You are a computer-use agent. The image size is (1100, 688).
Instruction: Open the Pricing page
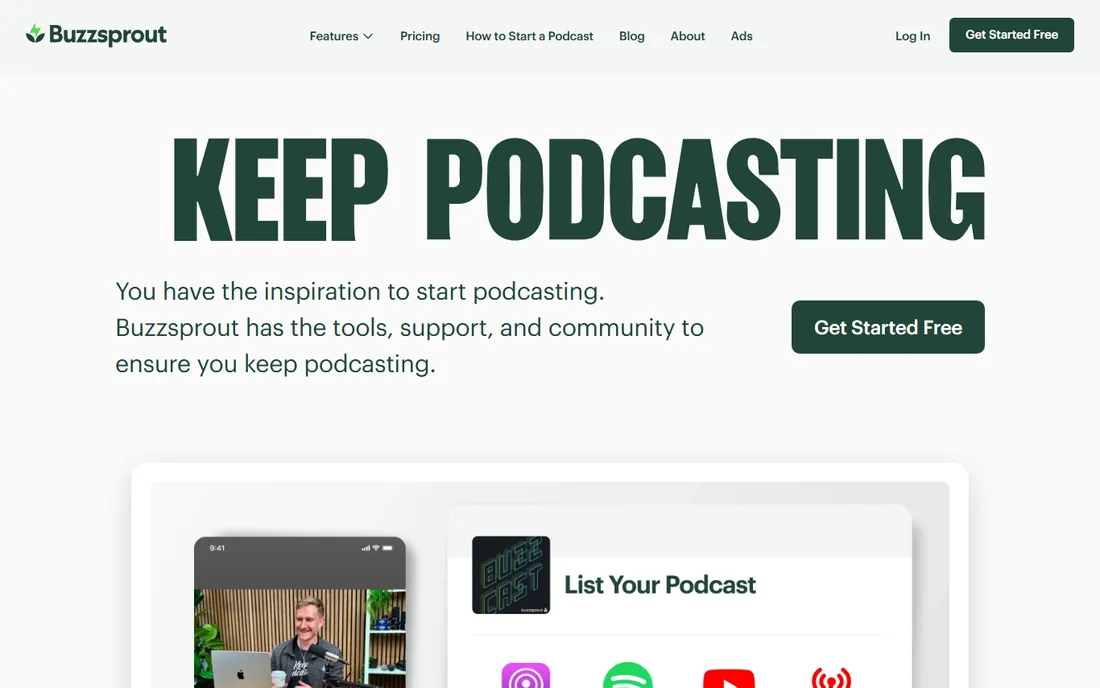click(x=420, y=36)
